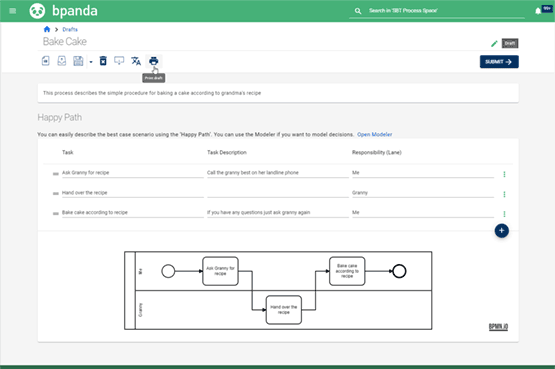Edit task name 'Hand over the recipe'
555x369 pixels.
pyautogui.click(x=133, y=192)
